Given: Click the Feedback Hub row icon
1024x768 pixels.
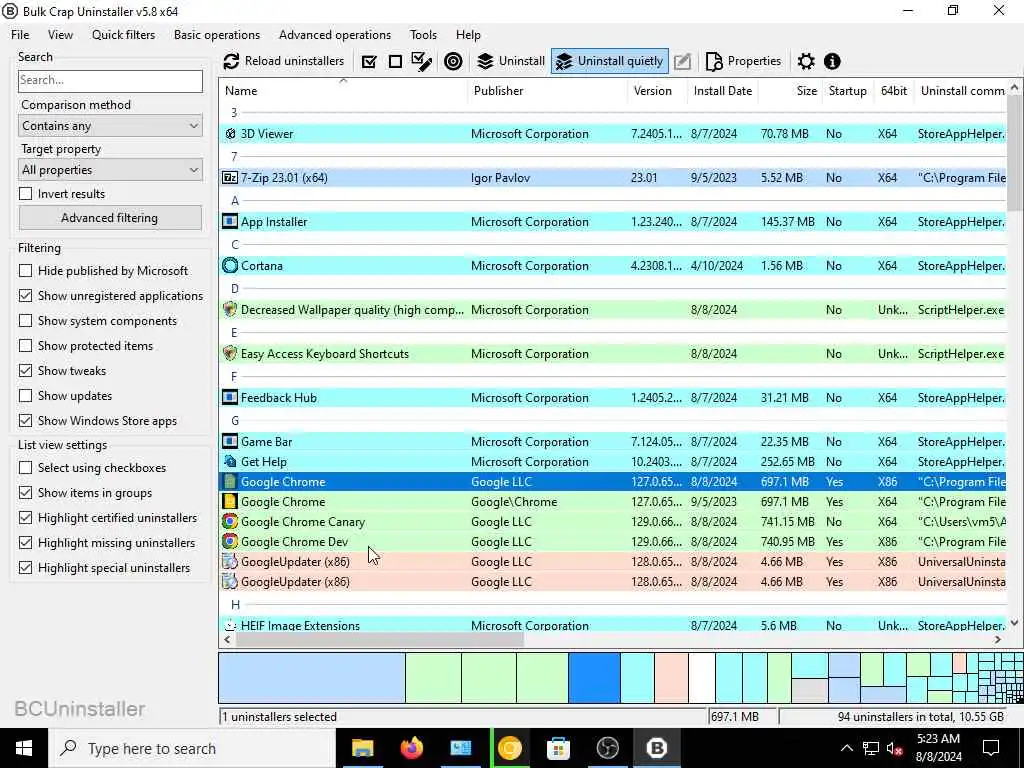Looking at the screenshot, I should [x=230, y=398].
